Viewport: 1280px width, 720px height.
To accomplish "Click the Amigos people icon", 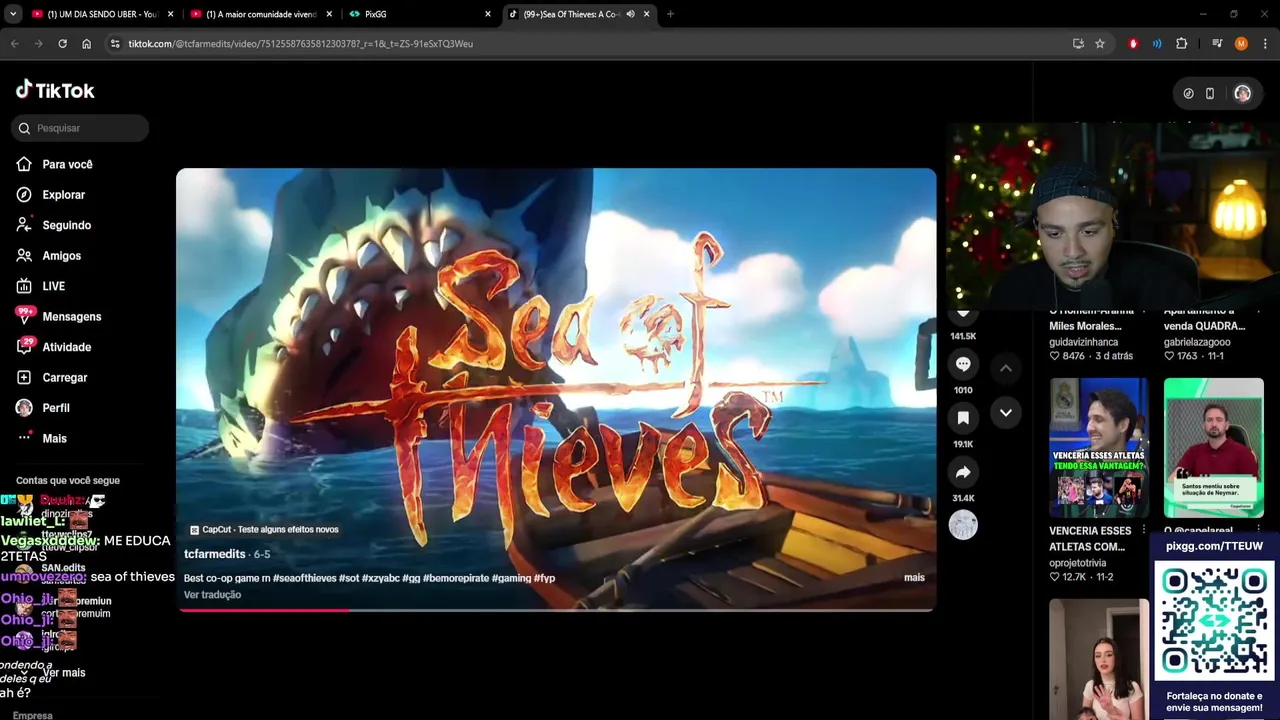I will 24,255.
